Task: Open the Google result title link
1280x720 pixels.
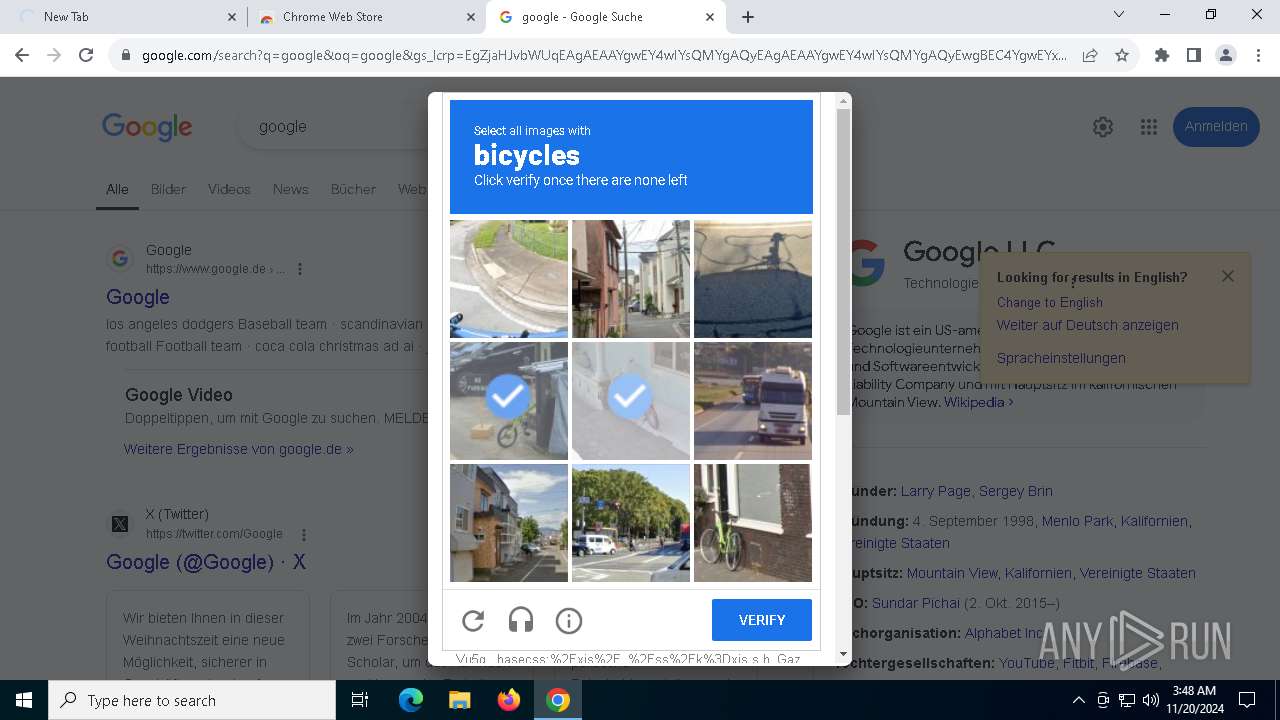Action: (x=138, y=297)
